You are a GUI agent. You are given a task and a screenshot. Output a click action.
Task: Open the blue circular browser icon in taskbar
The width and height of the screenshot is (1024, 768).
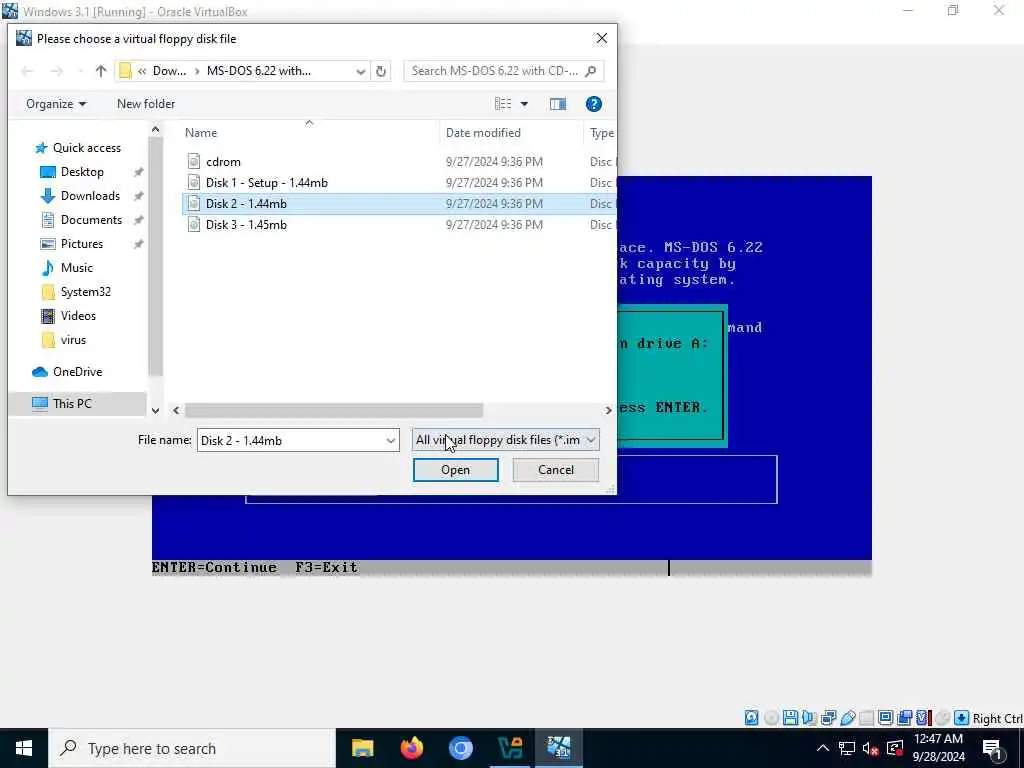(460, 748)
